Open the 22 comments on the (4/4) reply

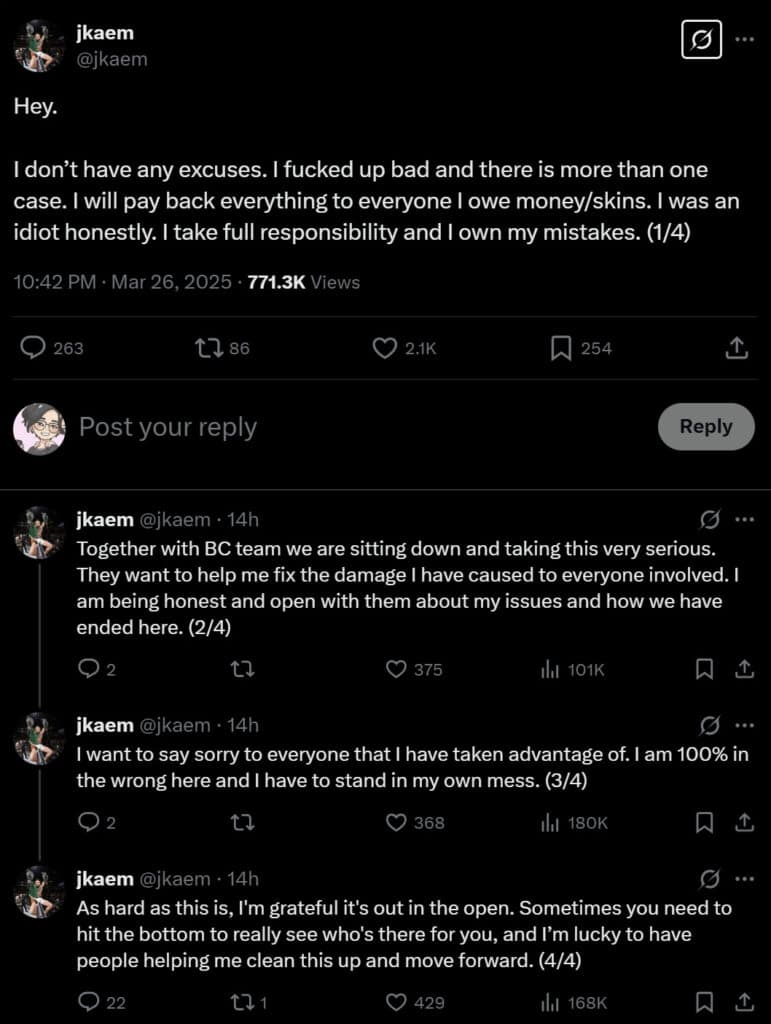pos(90,1002)
